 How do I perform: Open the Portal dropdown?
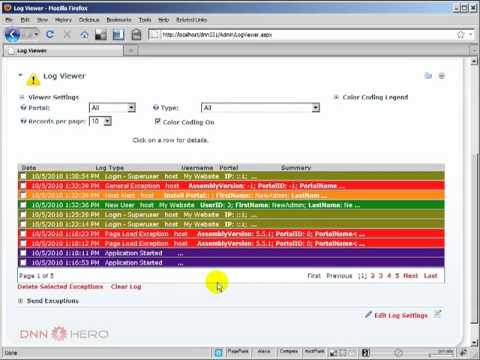click(112, 108)
